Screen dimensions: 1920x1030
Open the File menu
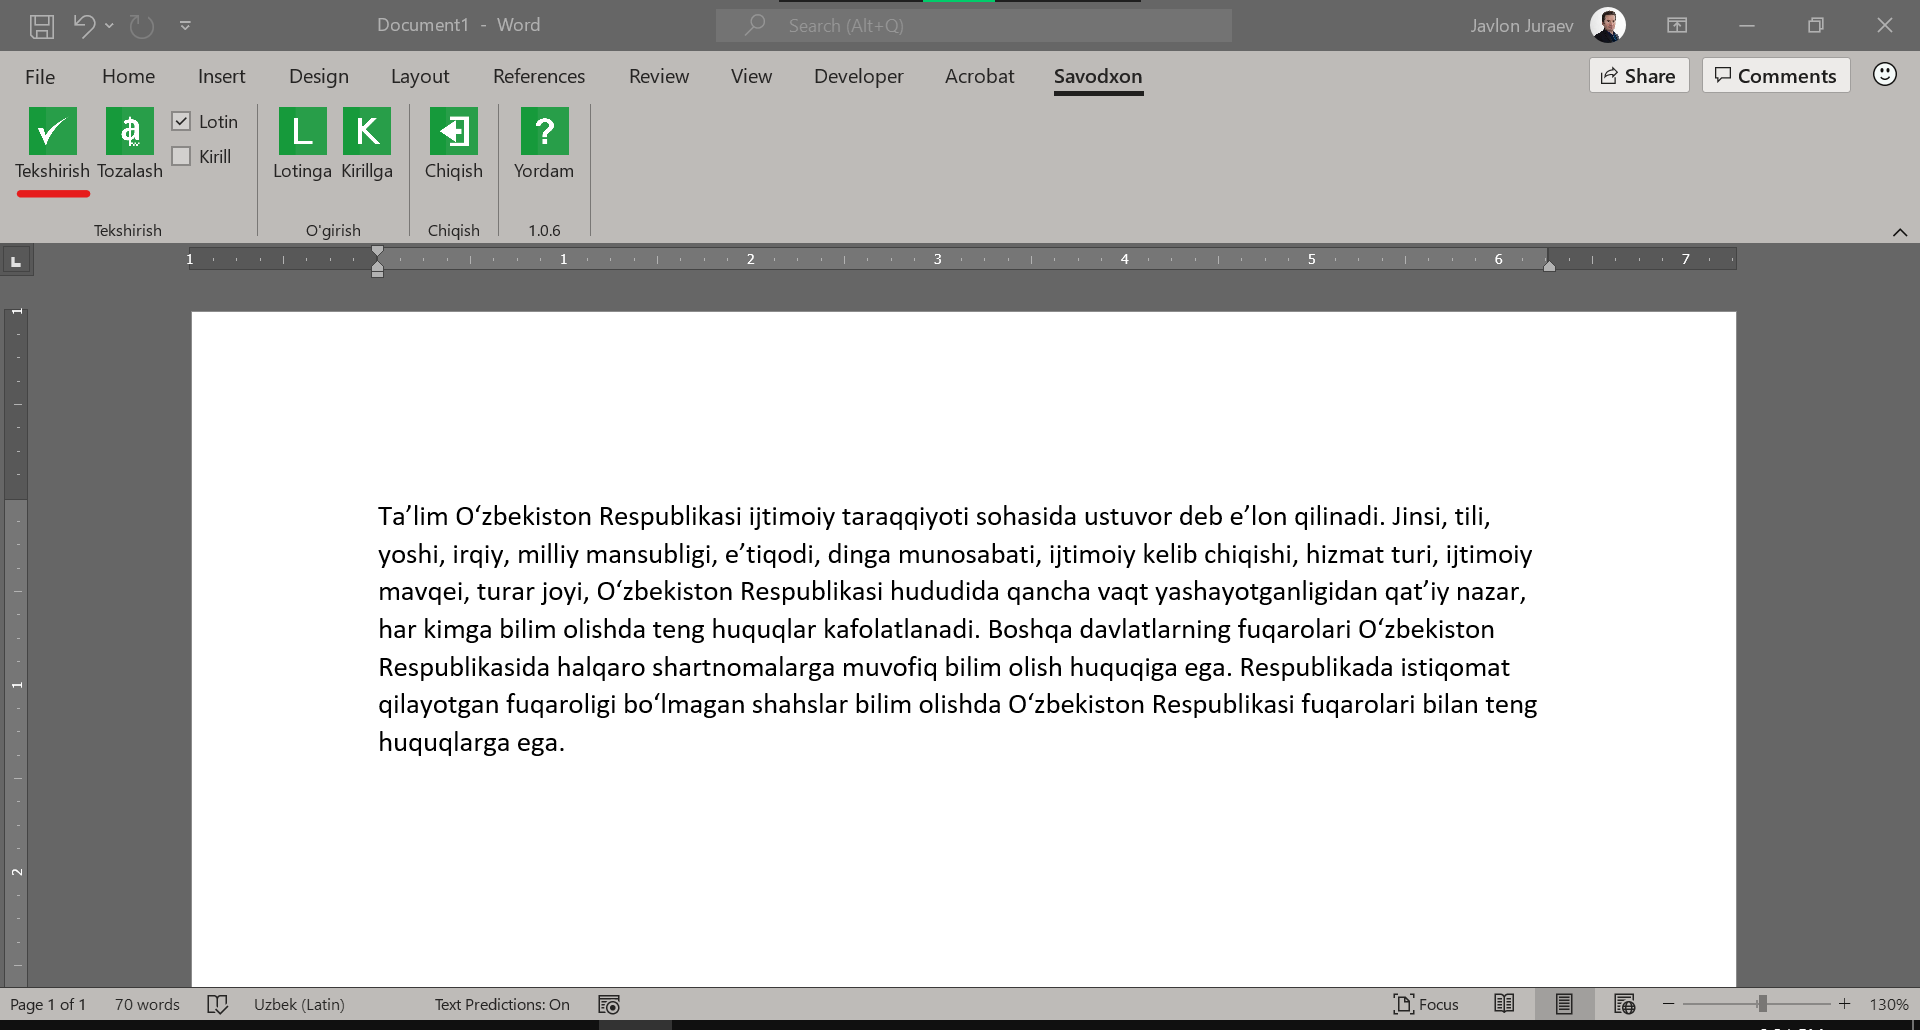pos(40,76)
